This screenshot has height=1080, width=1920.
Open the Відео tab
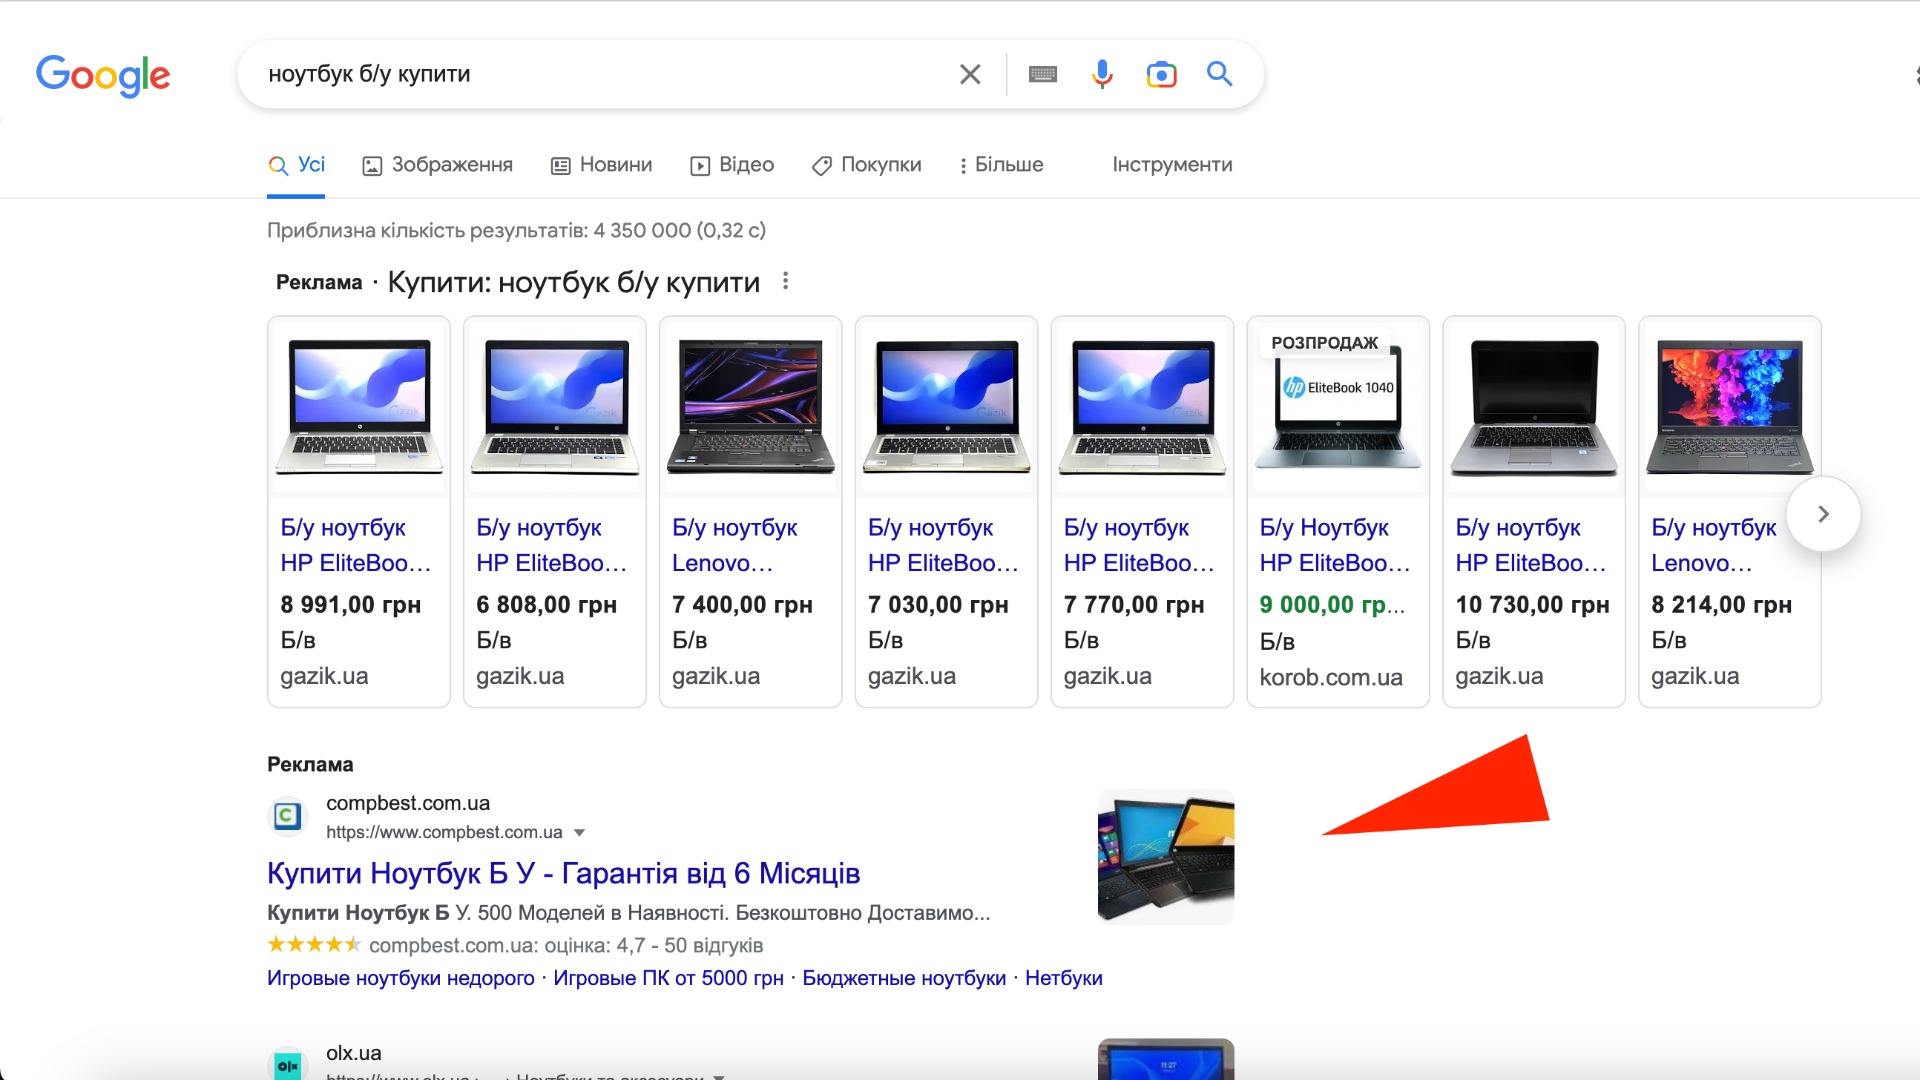(732, 165)
